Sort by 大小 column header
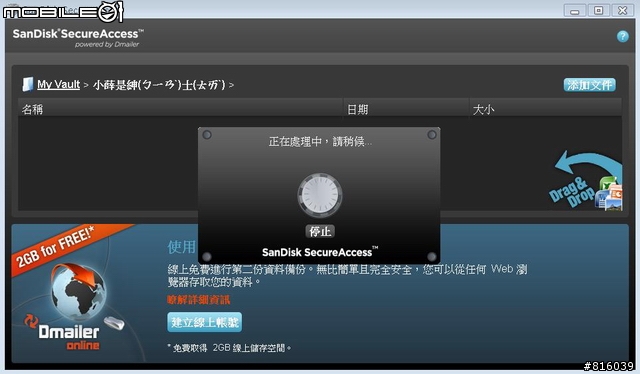 (546, 109)
